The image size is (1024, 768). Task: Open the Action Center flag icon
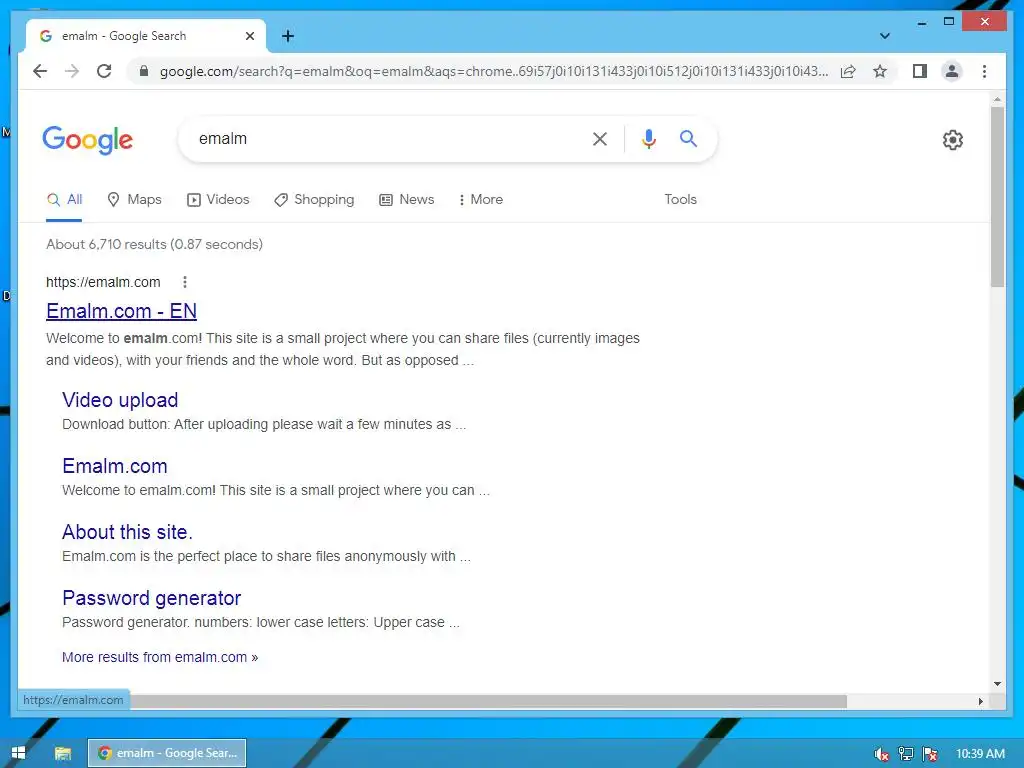pyautogui.click(x=930, y=754)
